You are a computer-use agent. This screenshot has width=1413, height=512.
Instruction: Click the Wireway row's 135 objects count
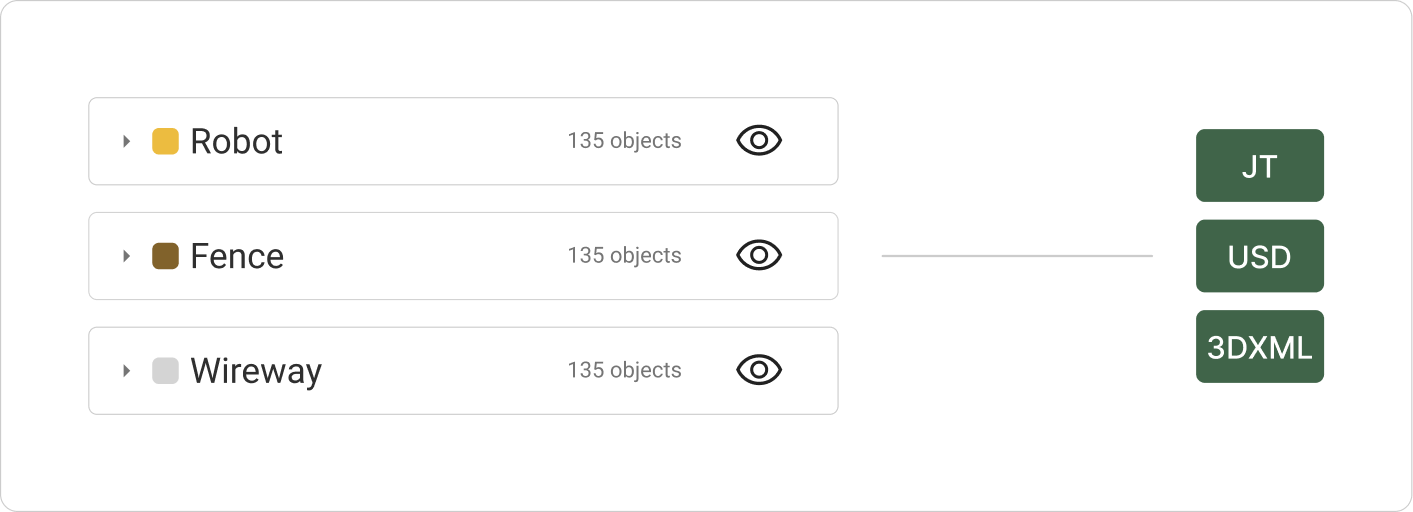point(624,370)
